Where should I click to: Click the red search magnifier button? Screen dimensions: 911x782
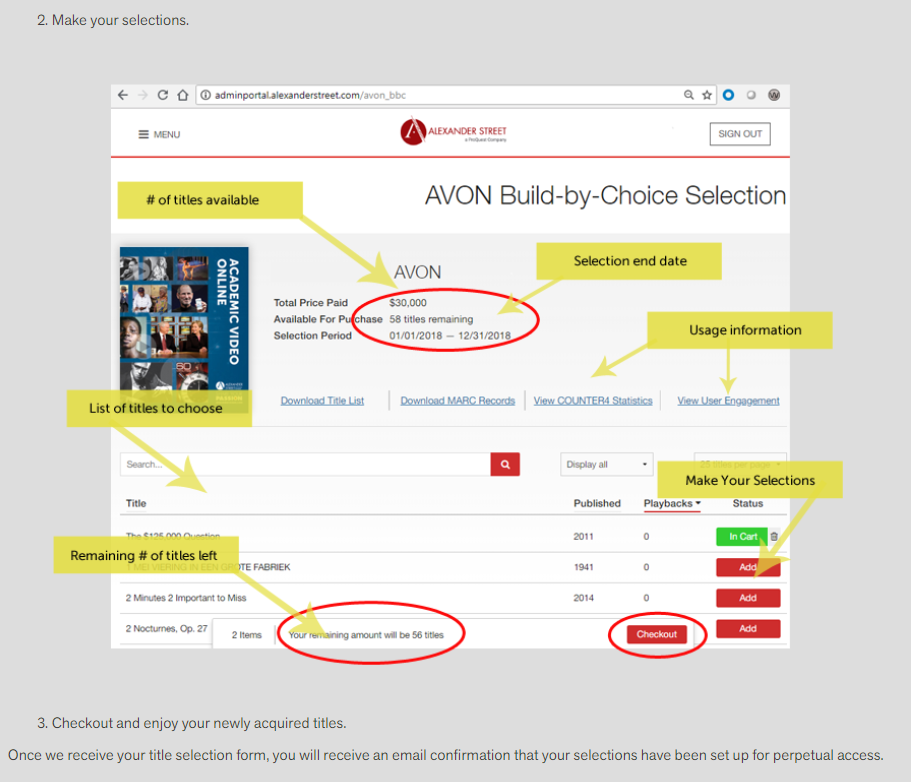[x=505, y=464]
